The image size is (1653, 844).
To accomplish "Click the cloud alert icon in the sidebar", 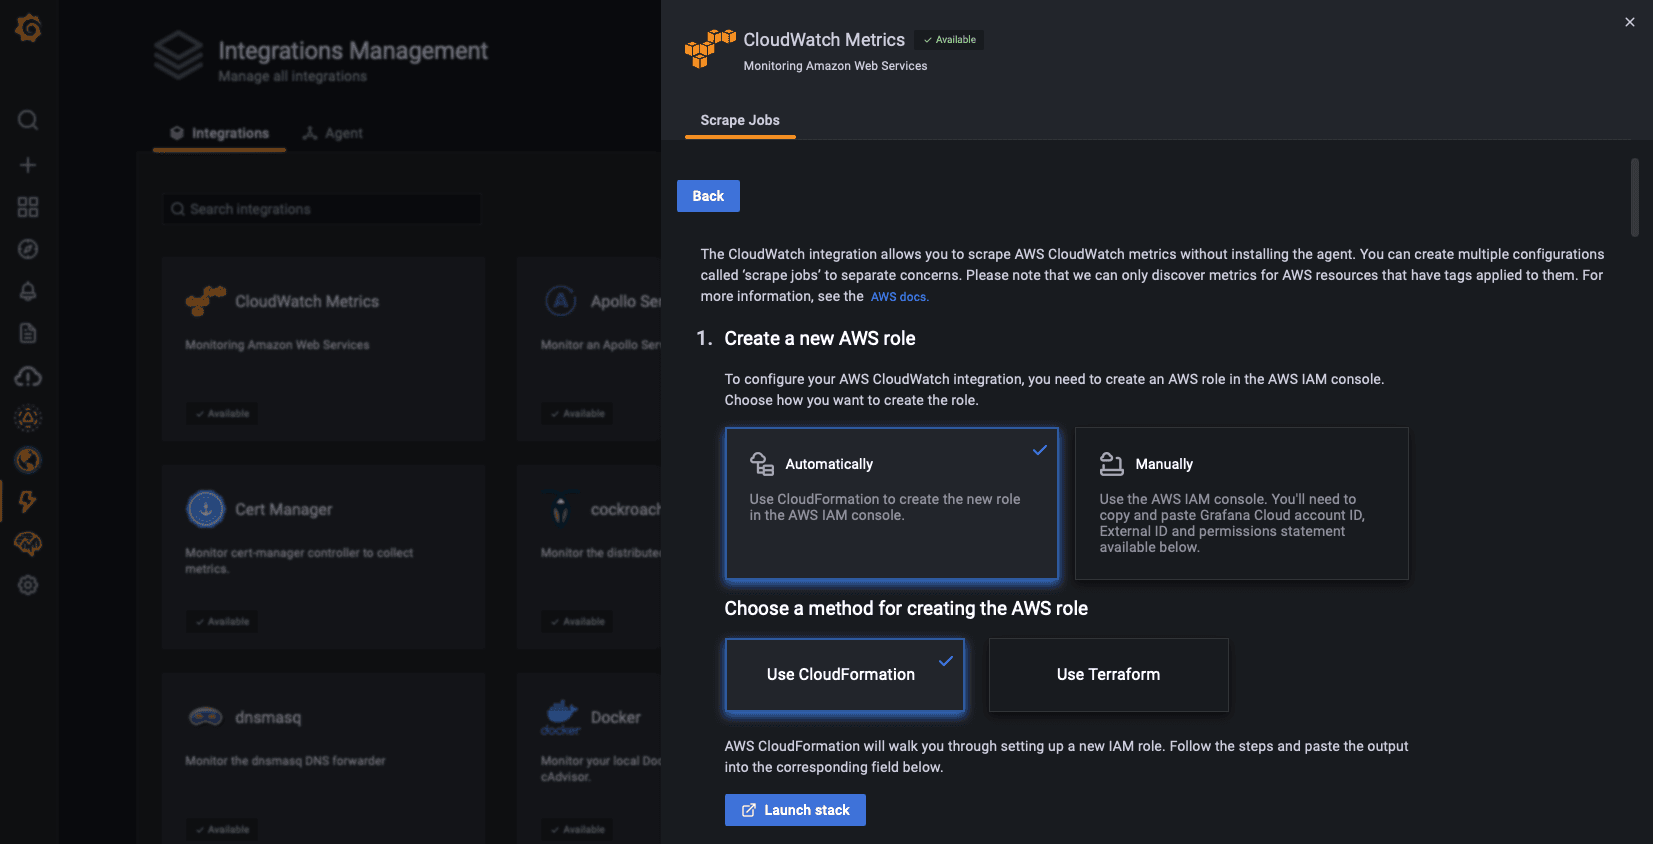I will (28, 376).
